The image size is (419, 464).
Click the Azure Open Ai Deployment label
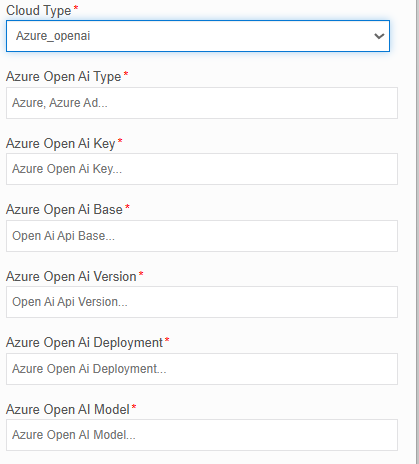point(84,343)
